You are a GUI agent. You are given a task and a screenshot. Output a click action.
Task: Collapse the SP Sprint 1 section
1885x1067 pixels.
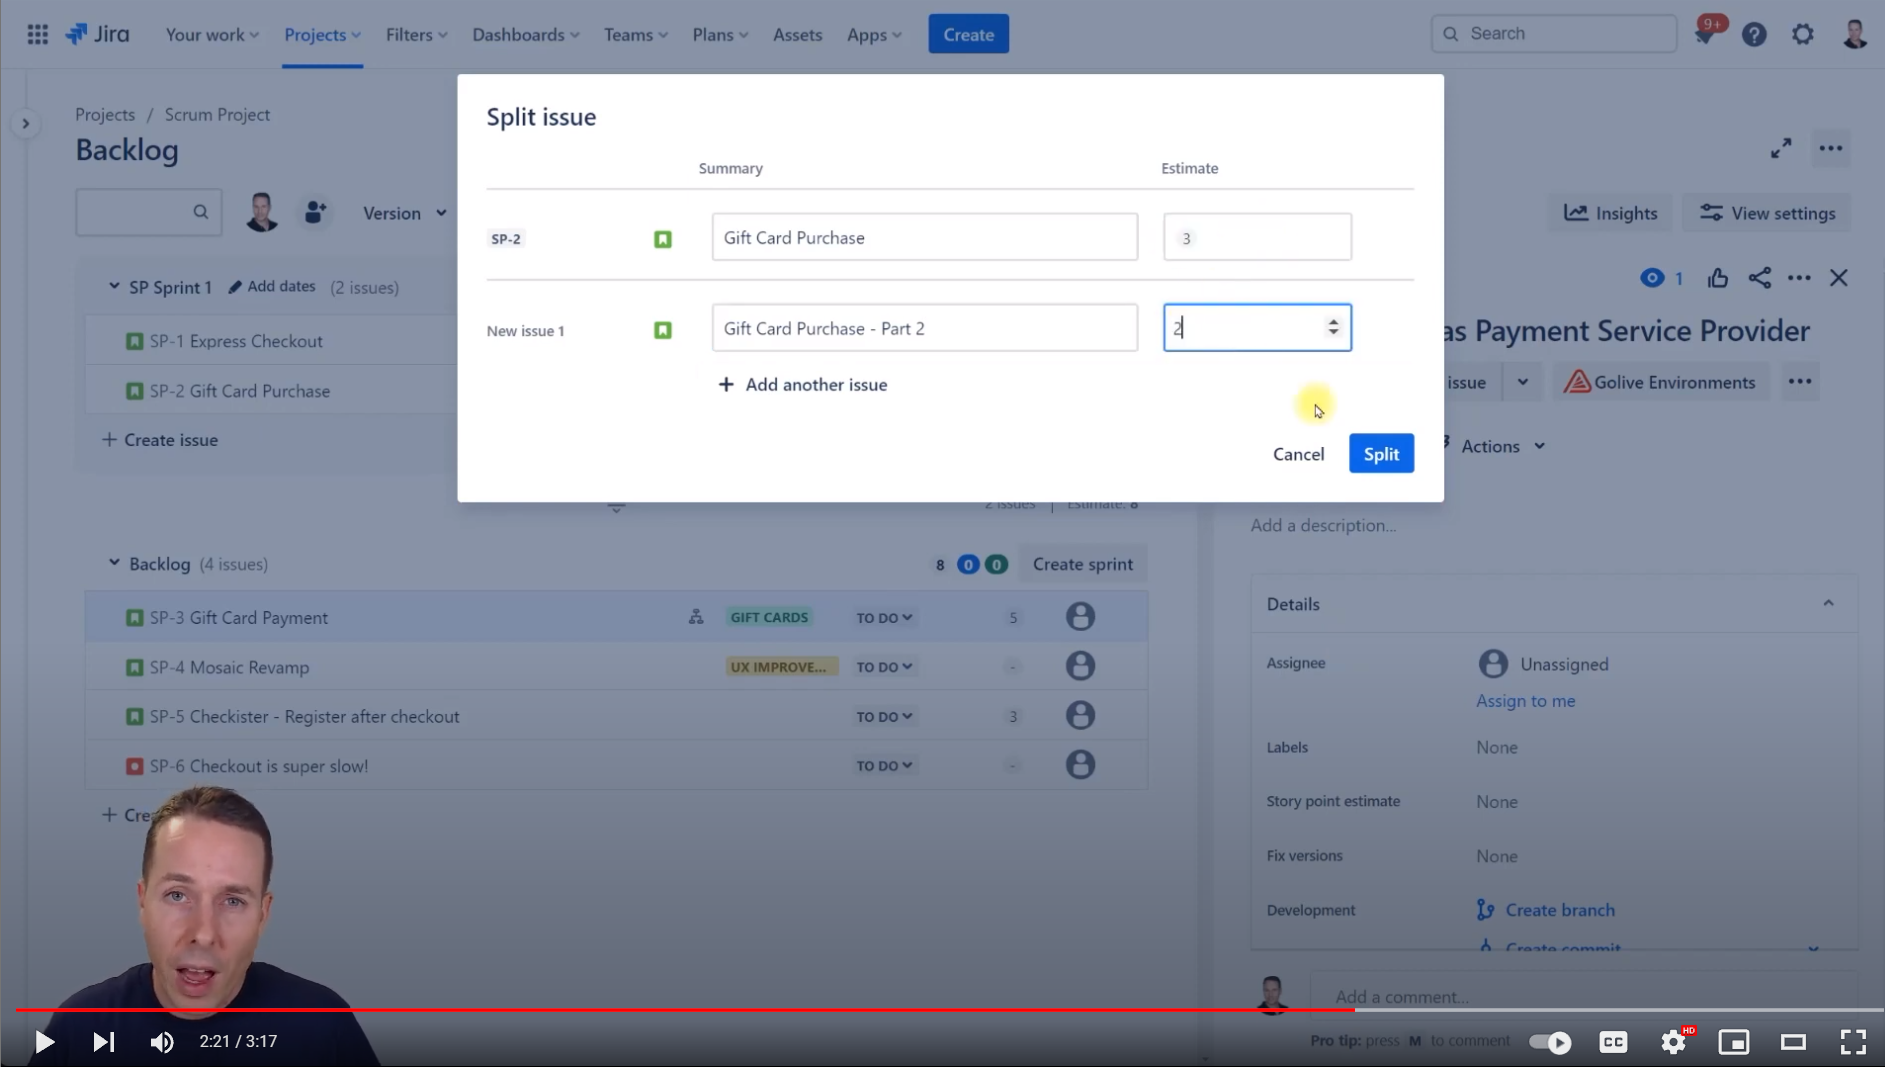point(114,287)
